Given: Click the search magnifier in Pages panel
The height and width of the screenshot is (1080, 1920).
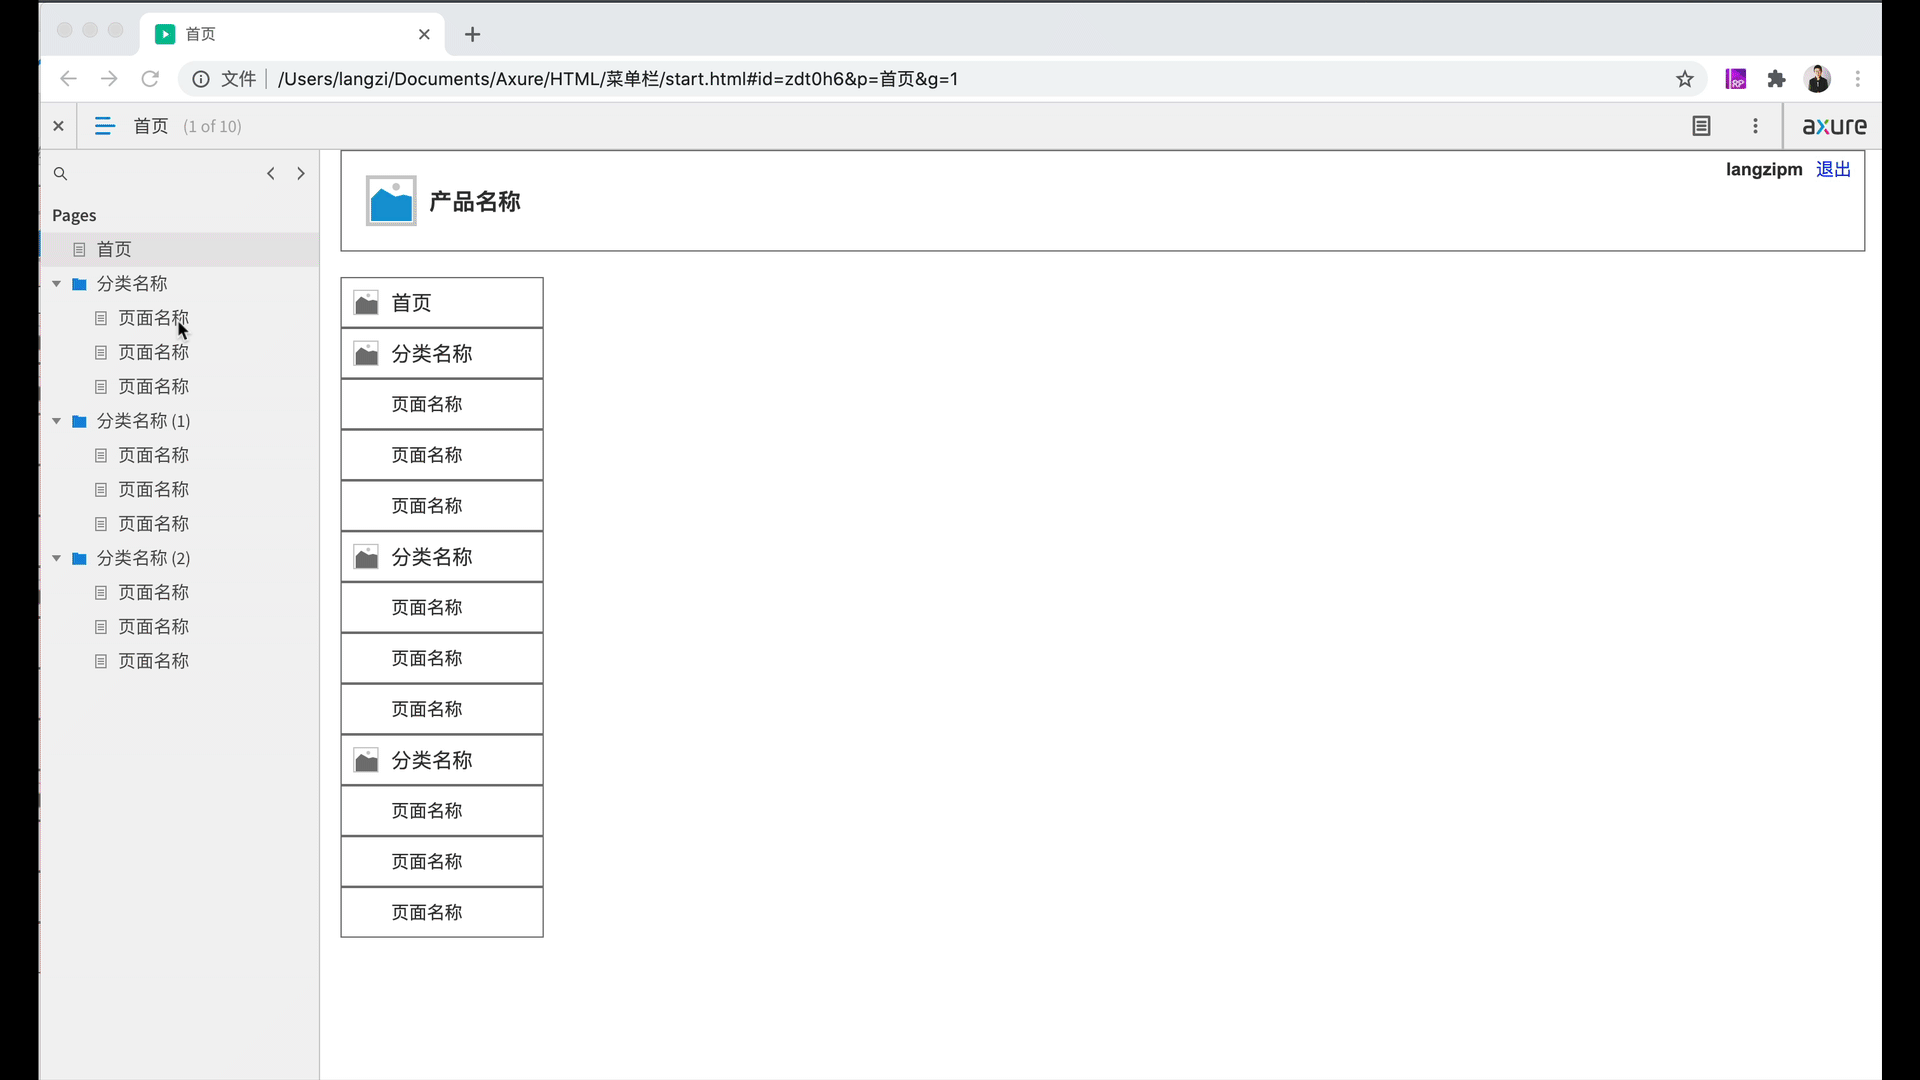Looking at the screenshot, I should [60, 174].
